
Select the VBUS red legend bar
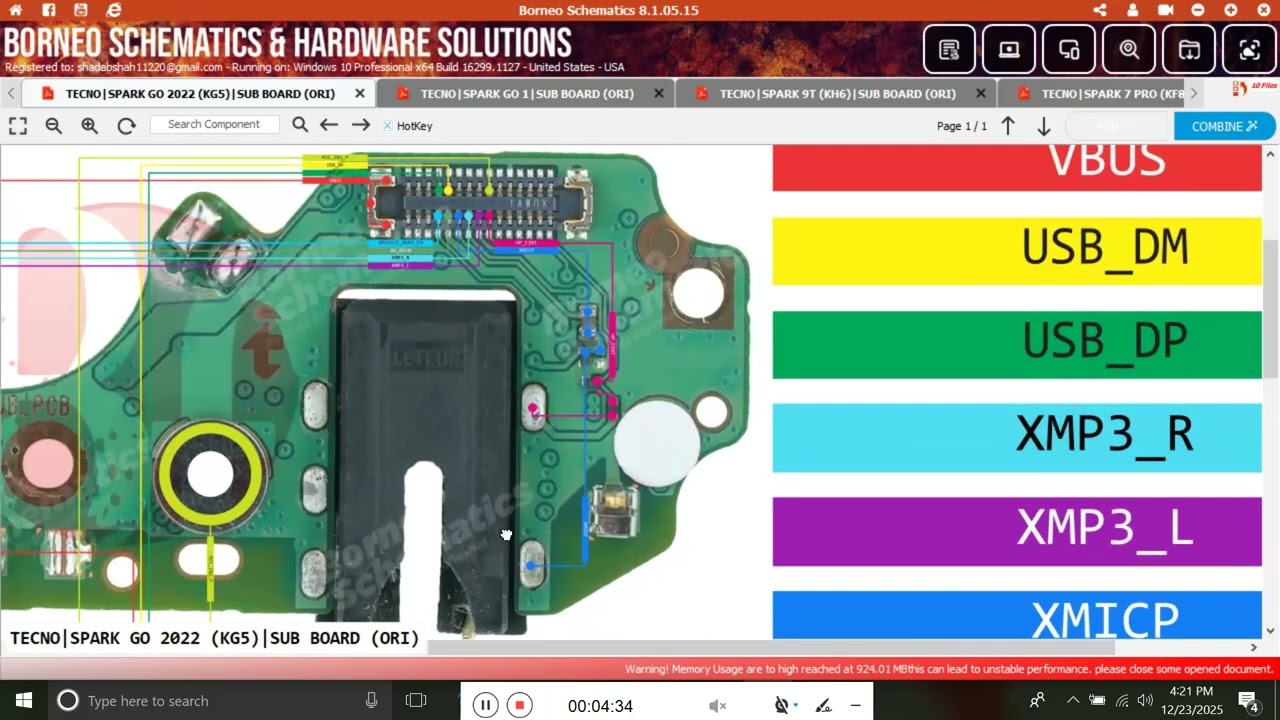pyautogui.click(x=1017, y=168)
